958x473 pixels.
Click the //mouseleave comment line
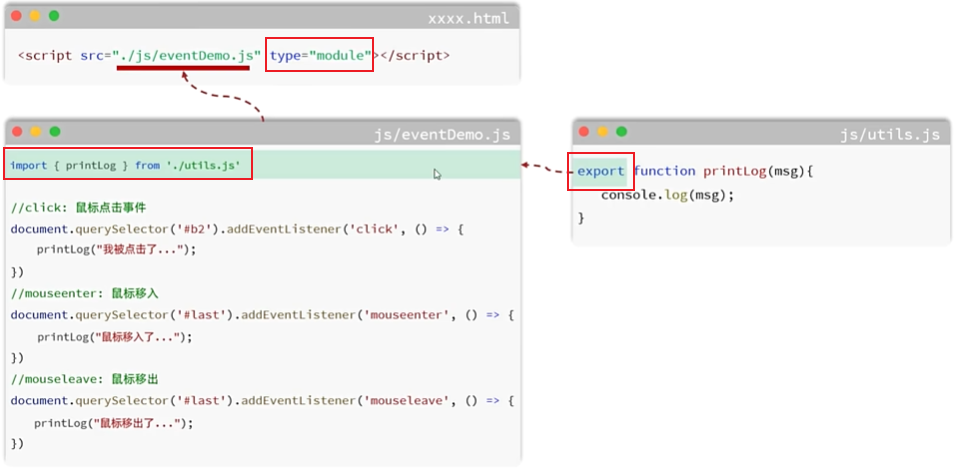point(85,380)
